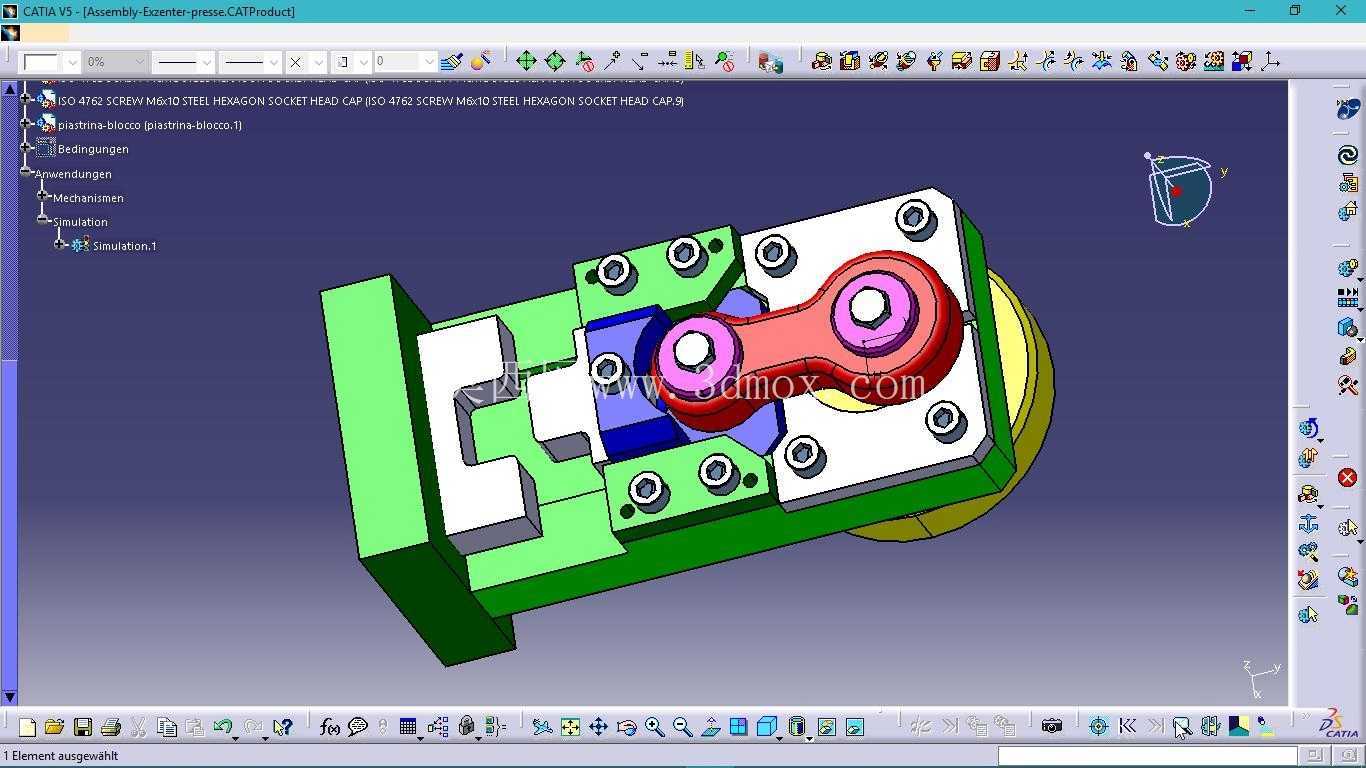
Task: Select Simulation.1 in the tree
Action: click(x=124, y=246)
